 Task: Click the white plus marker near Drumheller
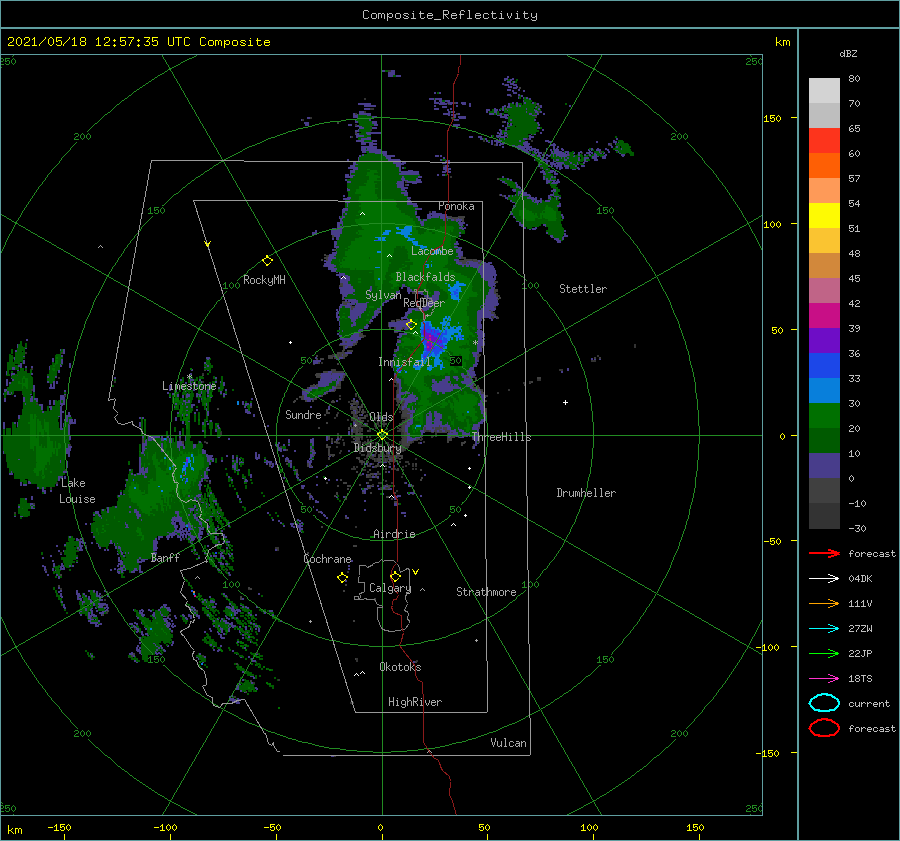pyautogui.click(x=565, y=402)
